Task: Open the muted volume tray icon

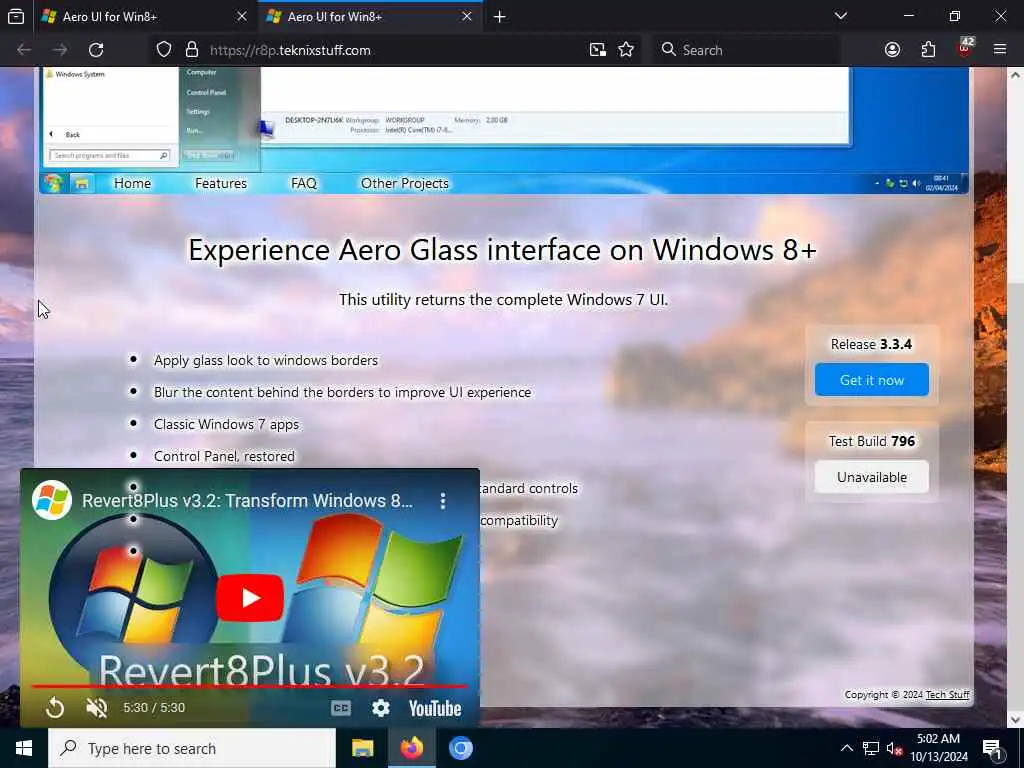Action: pos(894,748)
